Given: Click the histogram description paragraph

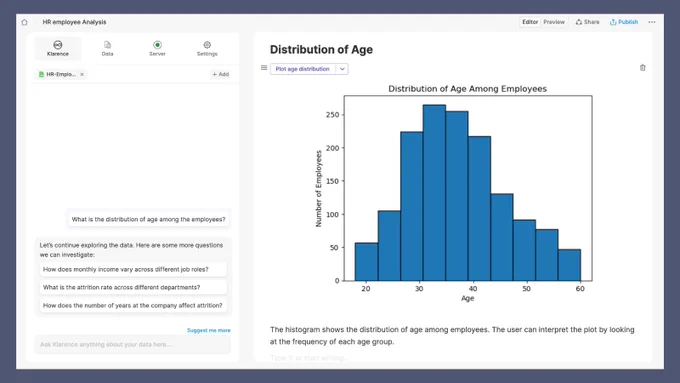Looking at the screenshot, I should [x=452, y=336].
